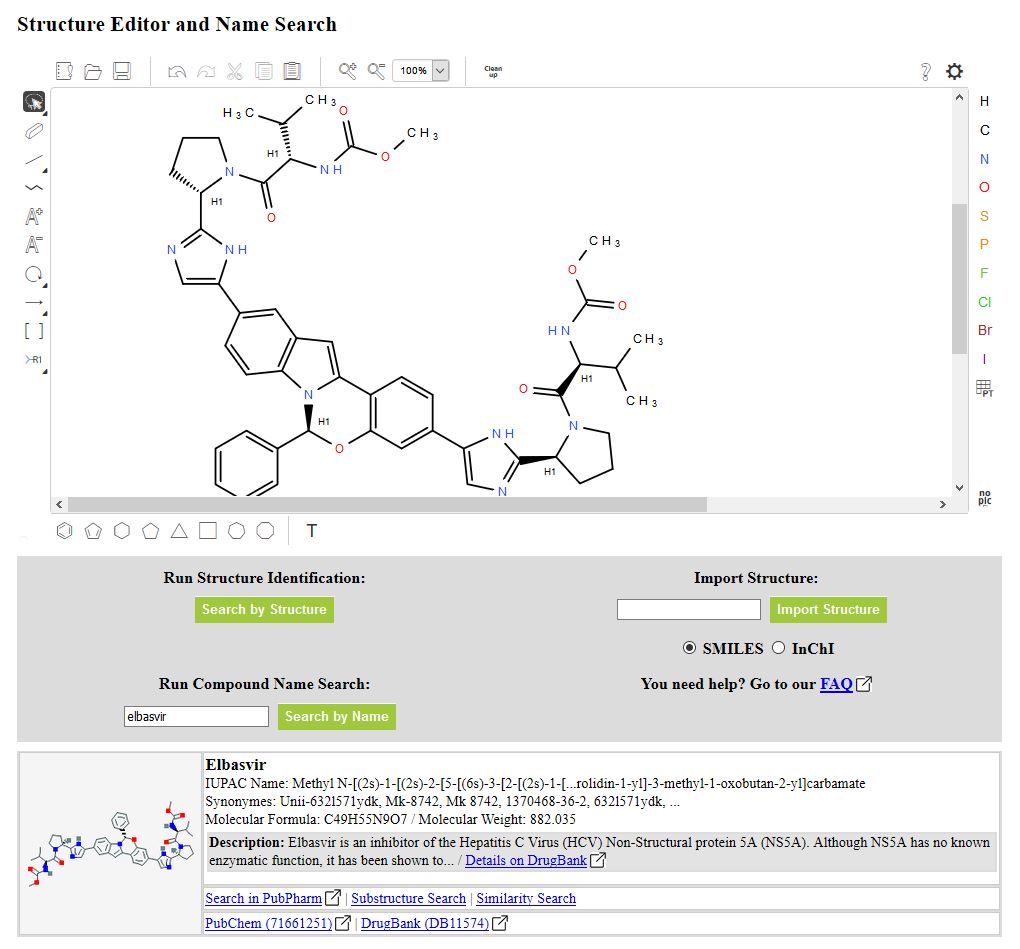Click the Zoom in magnifier

point(347,71)
